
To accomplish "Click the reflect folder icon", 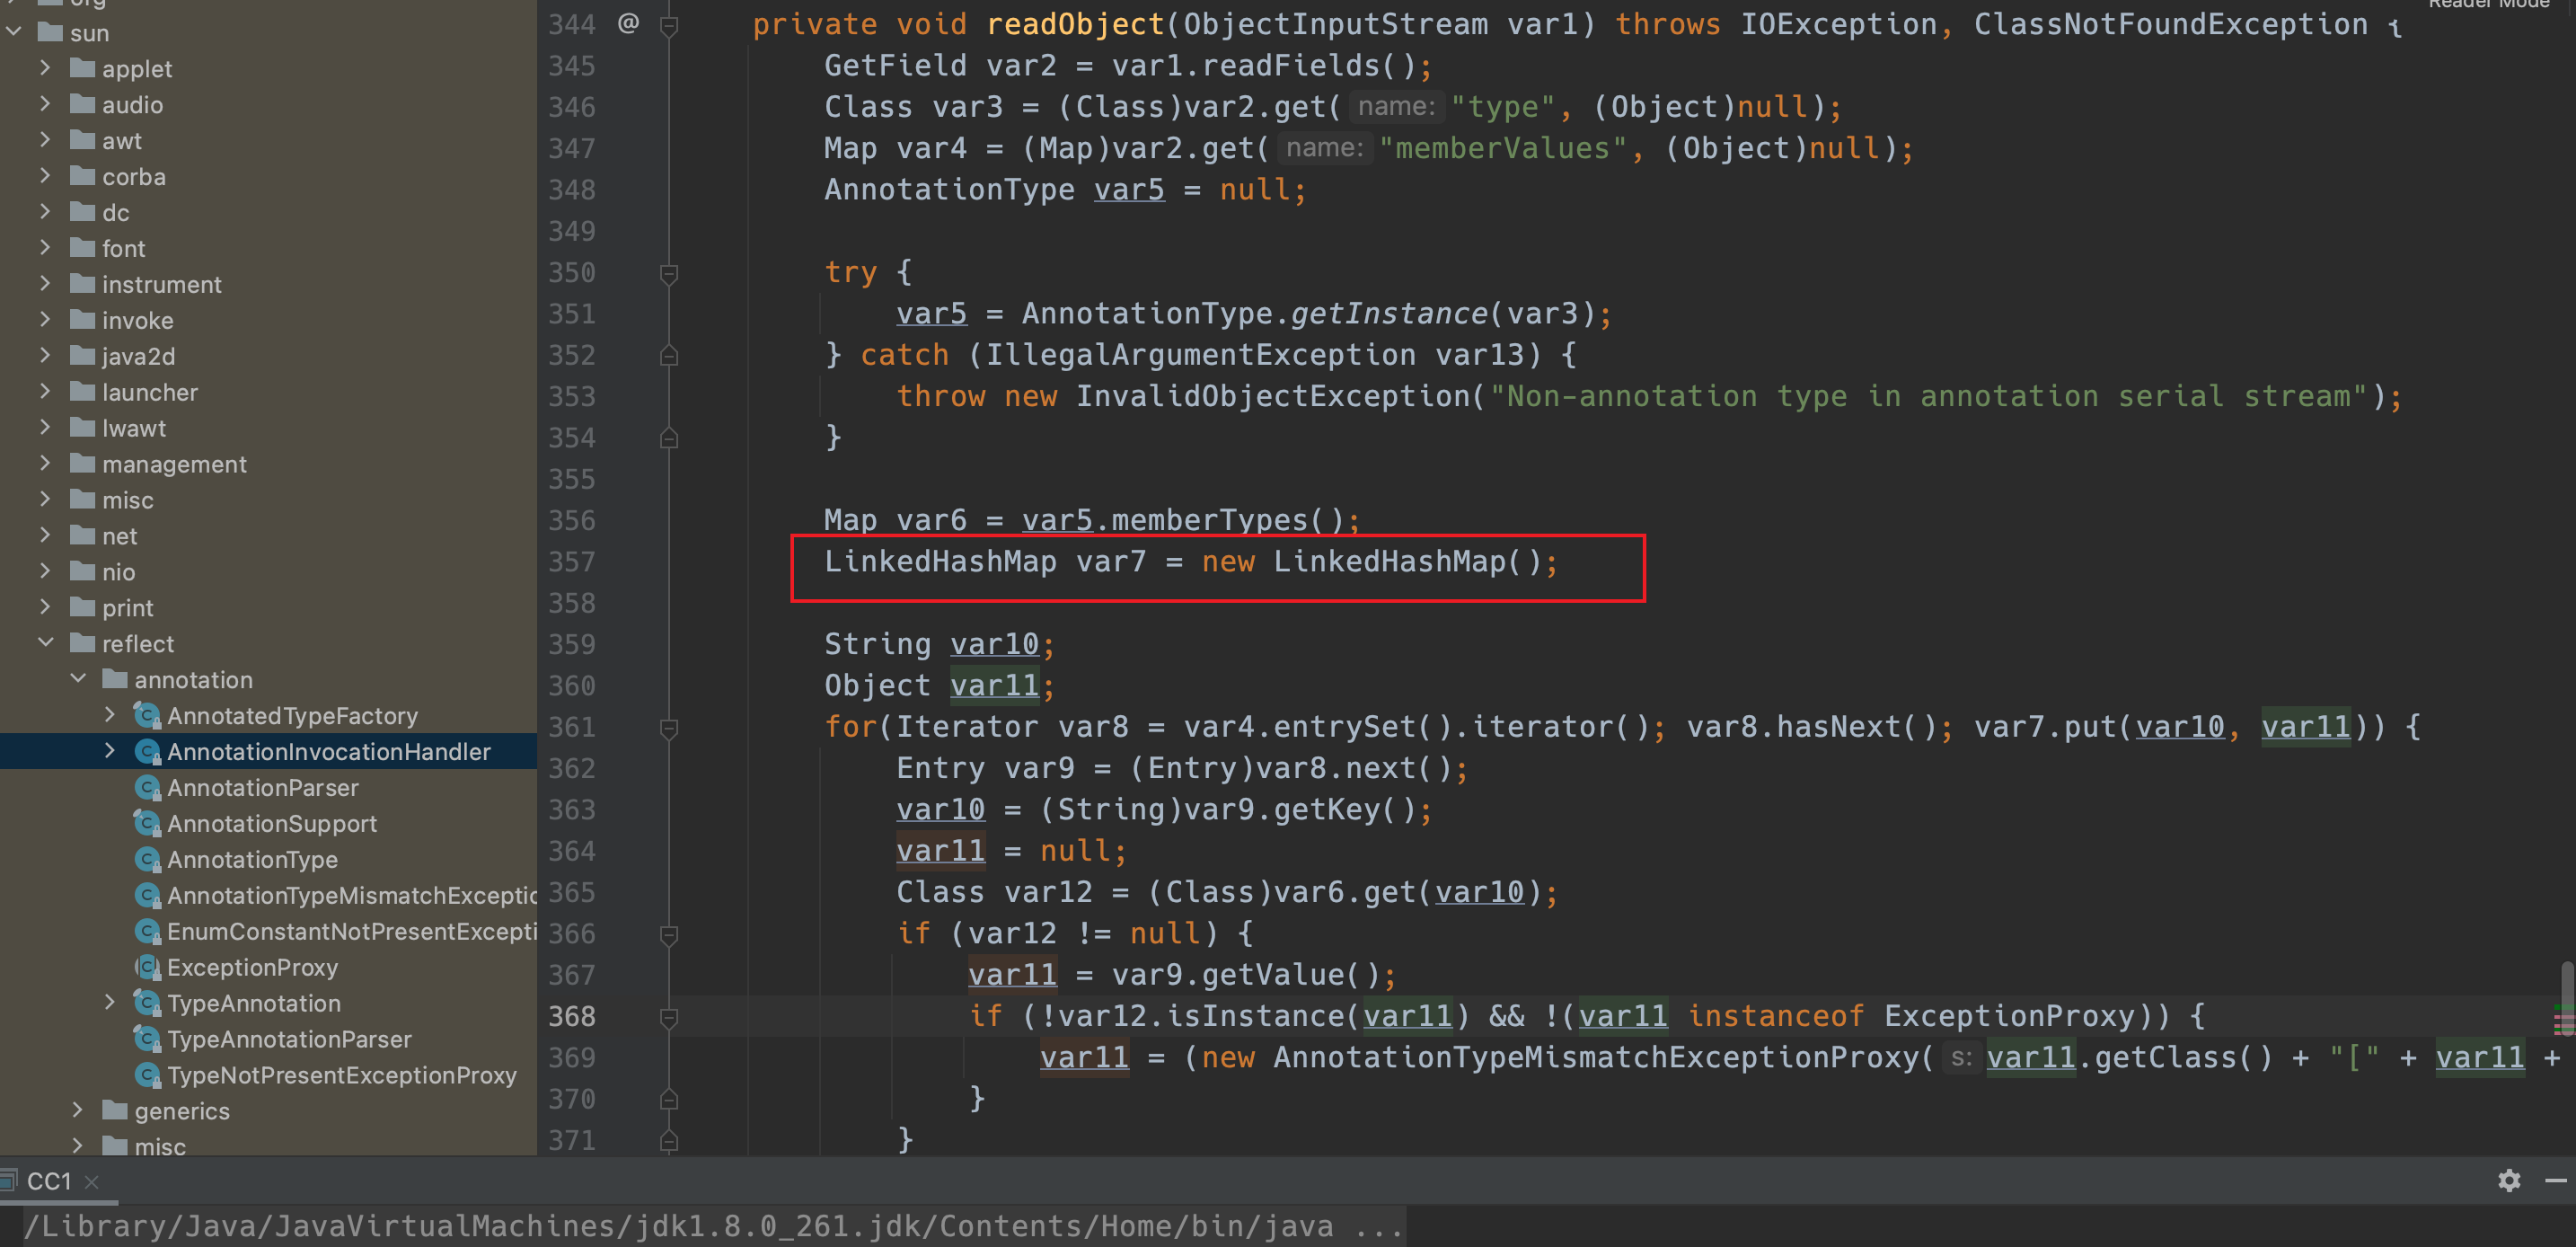I will 83,643.
